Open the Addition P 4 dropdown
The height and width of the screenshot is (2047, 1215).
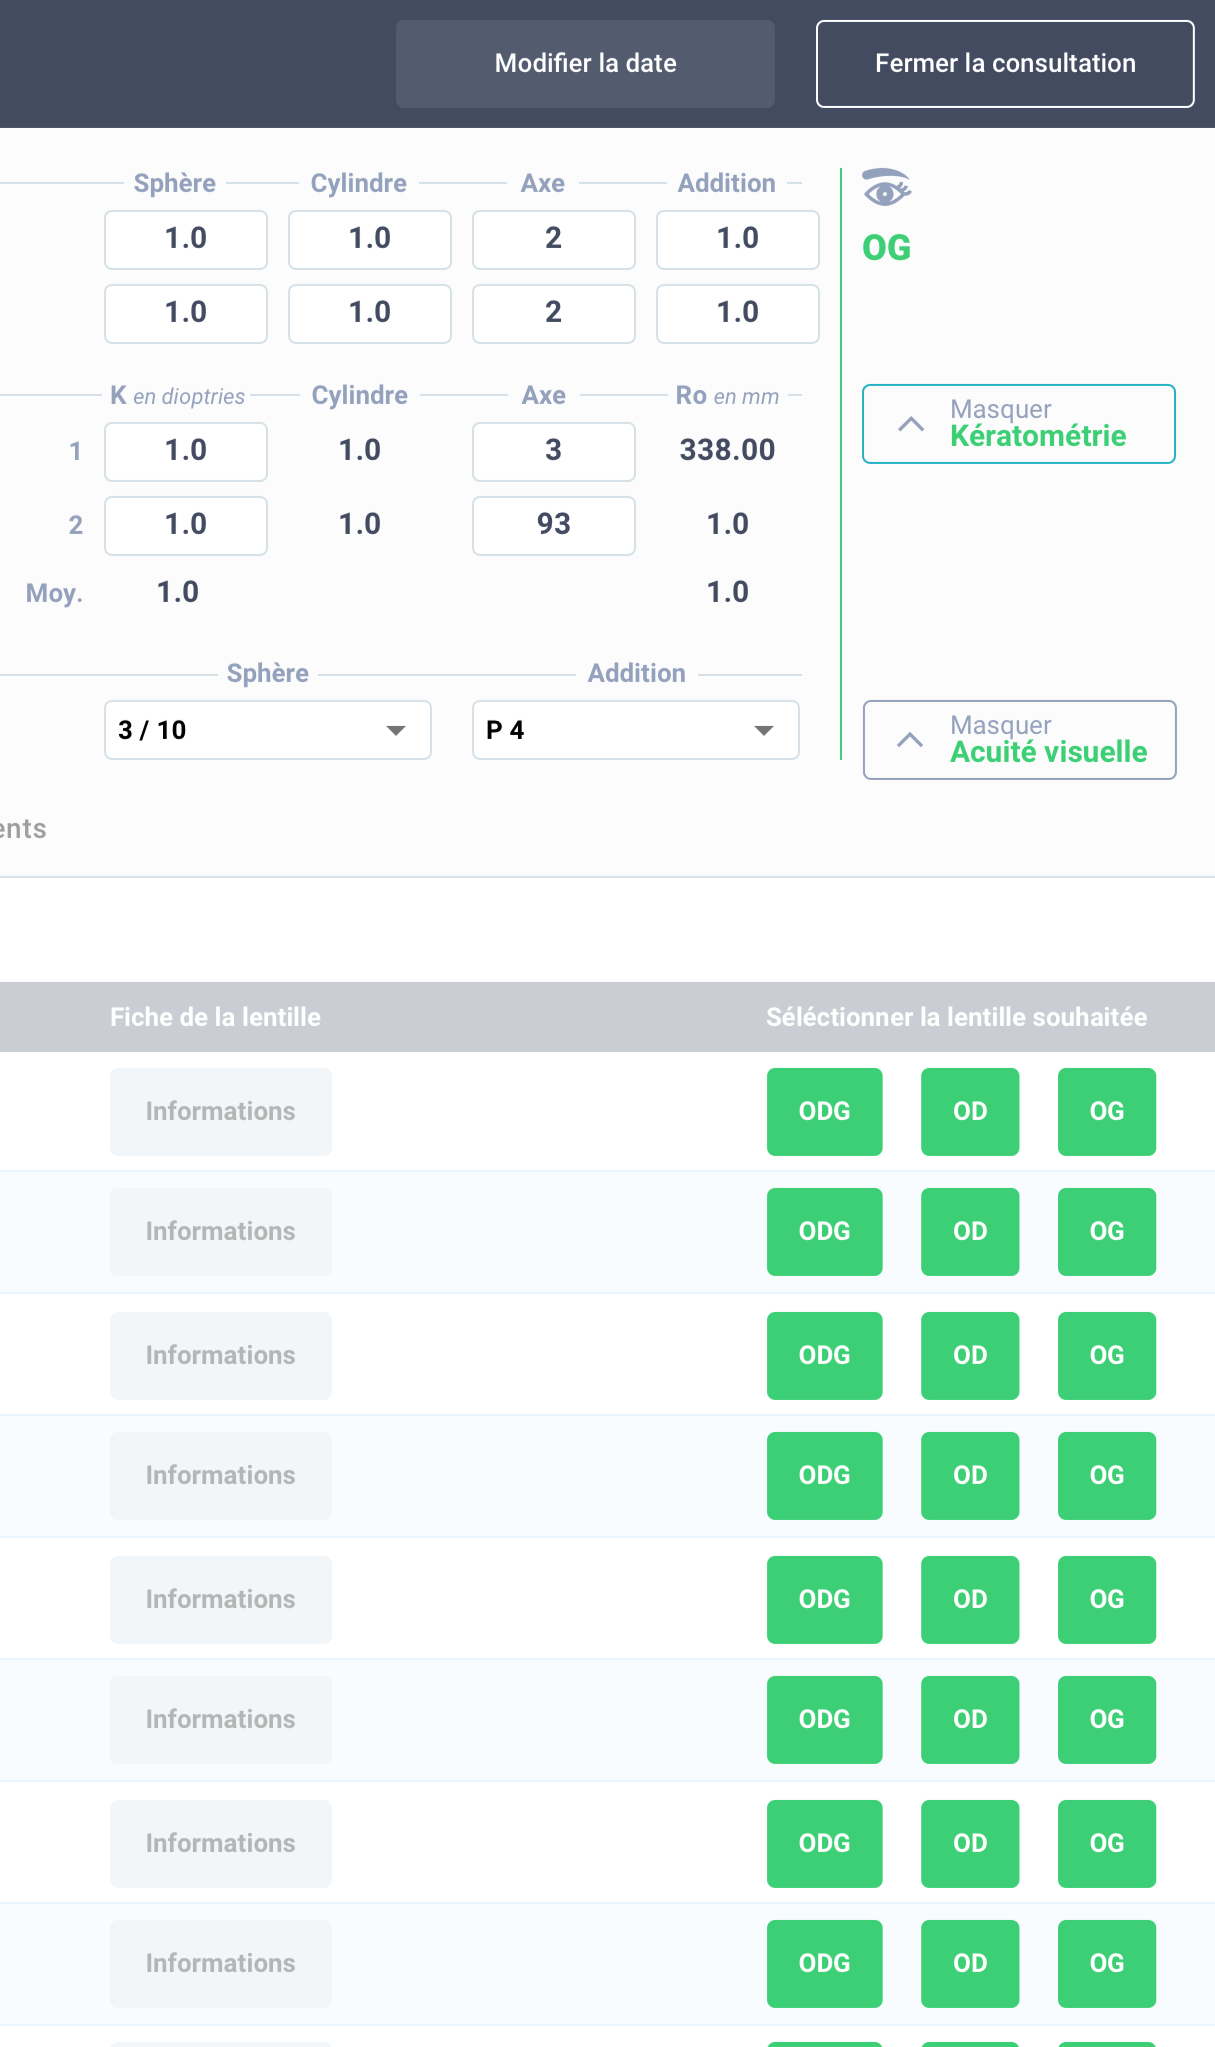[636, 730]
